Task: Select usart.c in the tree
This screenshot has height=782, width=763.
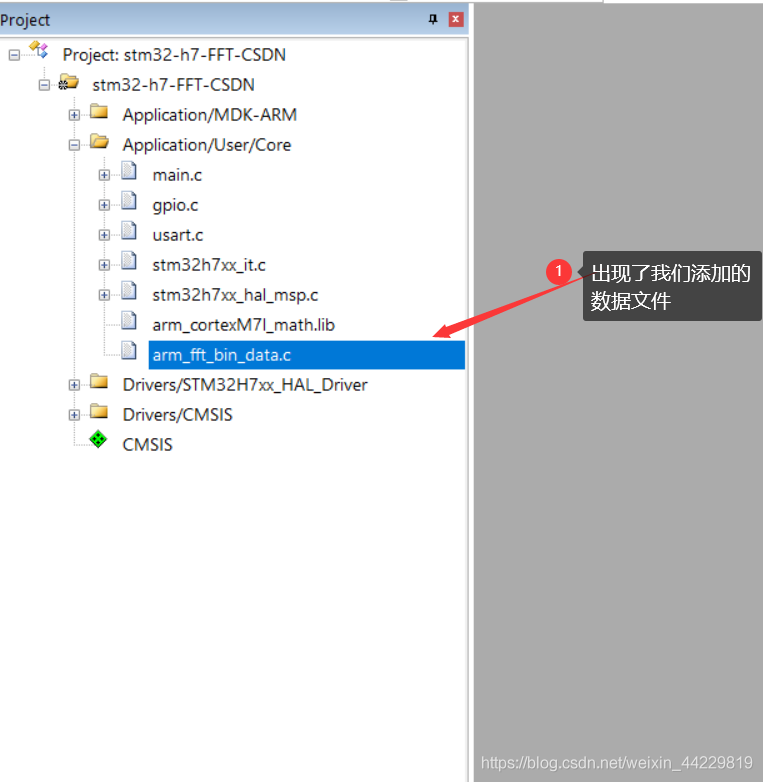Action: (178, 235)
